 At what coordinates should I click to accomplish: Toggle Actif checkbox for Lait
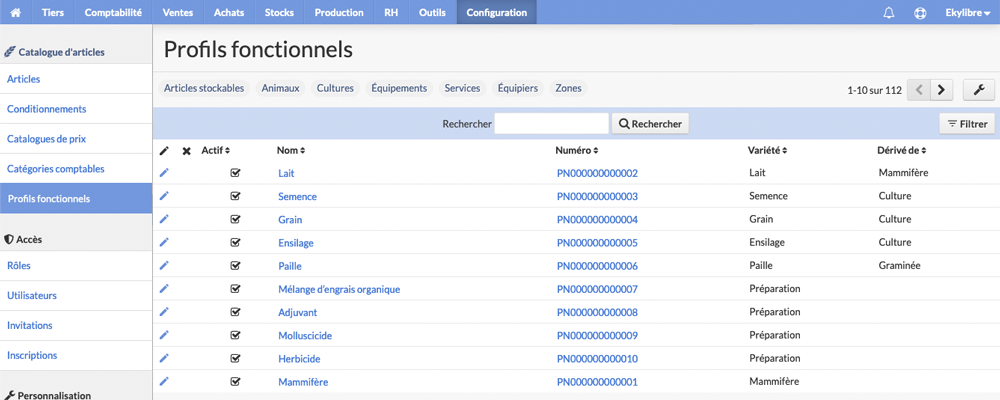click(x=235, y=173)
